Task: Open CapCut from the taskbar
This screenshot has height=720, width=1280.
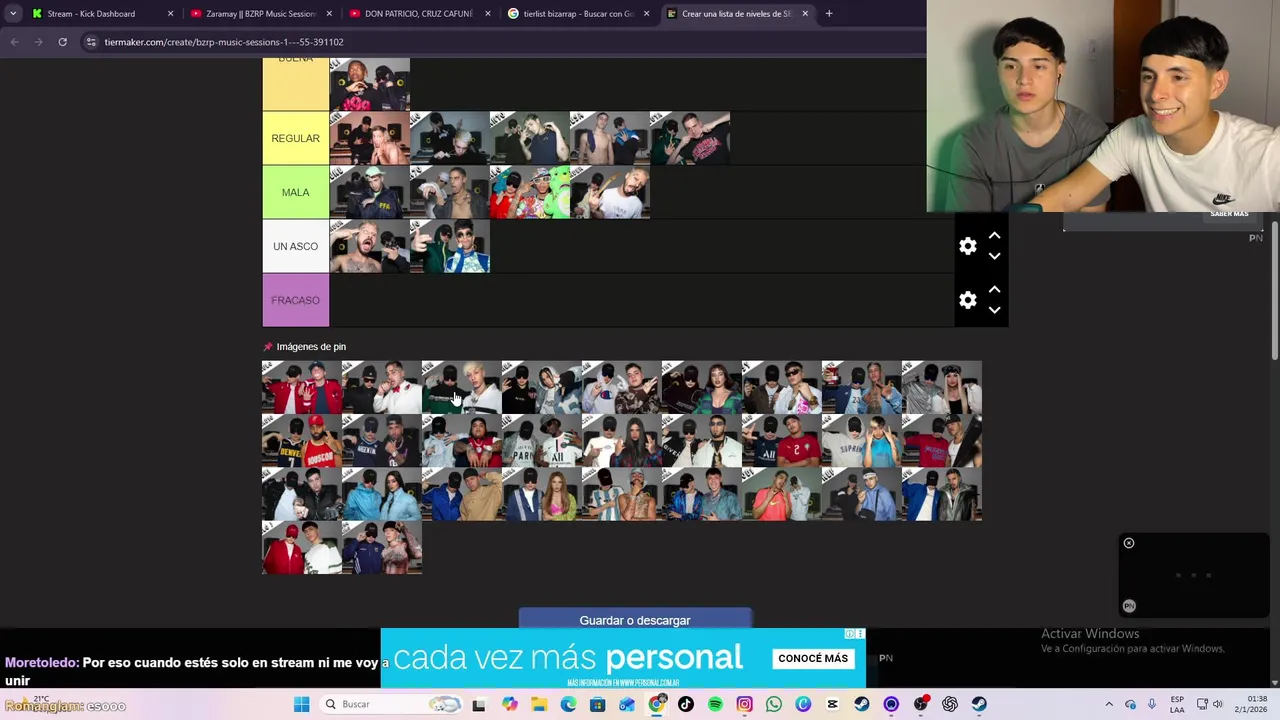Action: coord(832,704)
